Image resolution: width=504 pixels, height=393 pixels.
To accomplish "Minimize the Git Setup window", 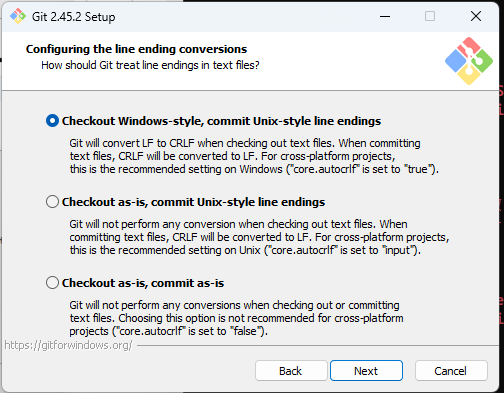I will [385, 16].
